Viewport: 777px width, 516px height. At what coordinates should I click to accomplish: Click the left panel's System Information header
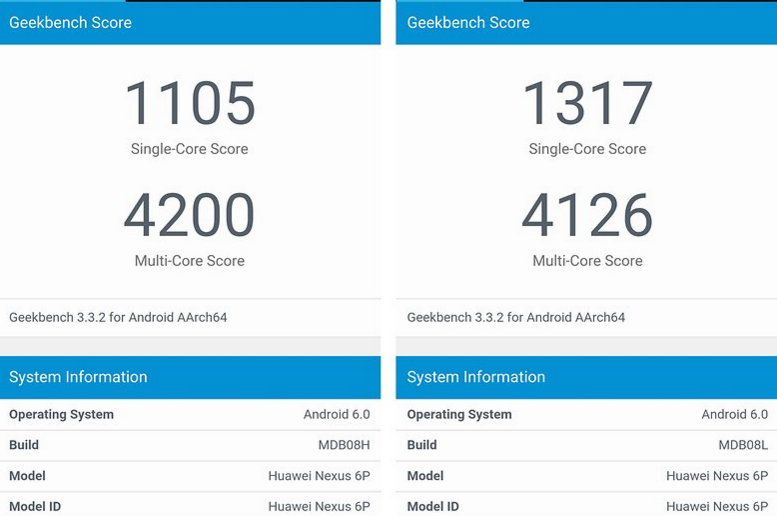coord(190,377)
